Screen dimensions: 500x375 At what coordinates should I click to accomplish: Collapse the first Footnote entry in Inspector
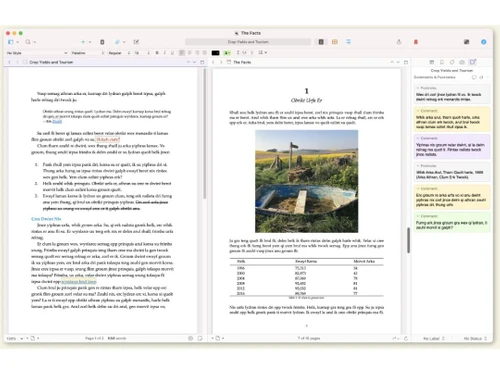(418, 88)
